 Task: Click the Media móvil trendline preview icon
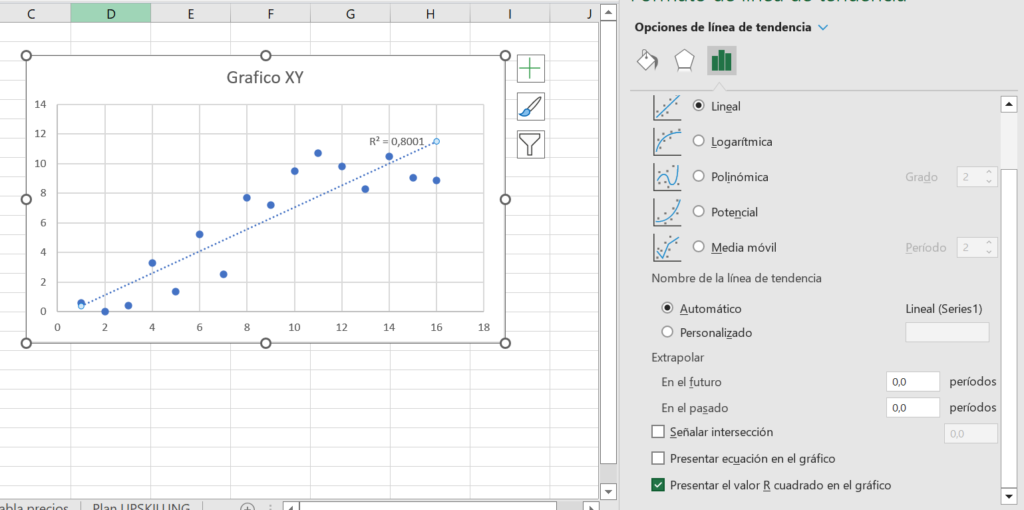coord(667,247)
